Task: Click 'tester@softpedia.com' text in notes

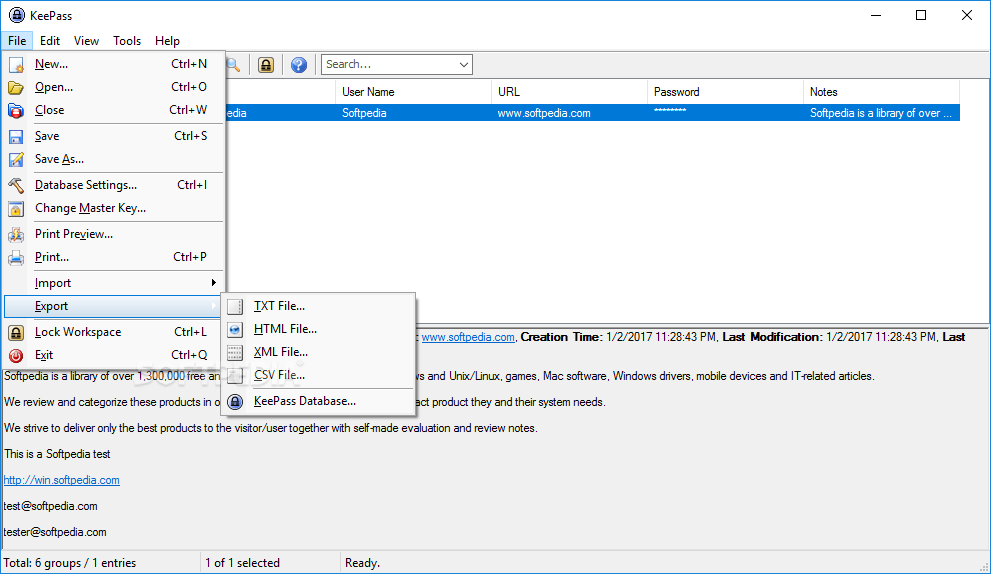Action: [x=55, y=532]
